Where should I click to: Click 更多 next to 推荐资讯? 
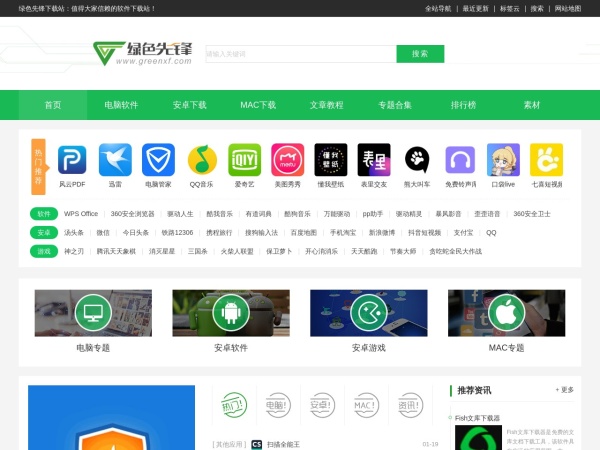pyautogui.click(x=565, y=390)
